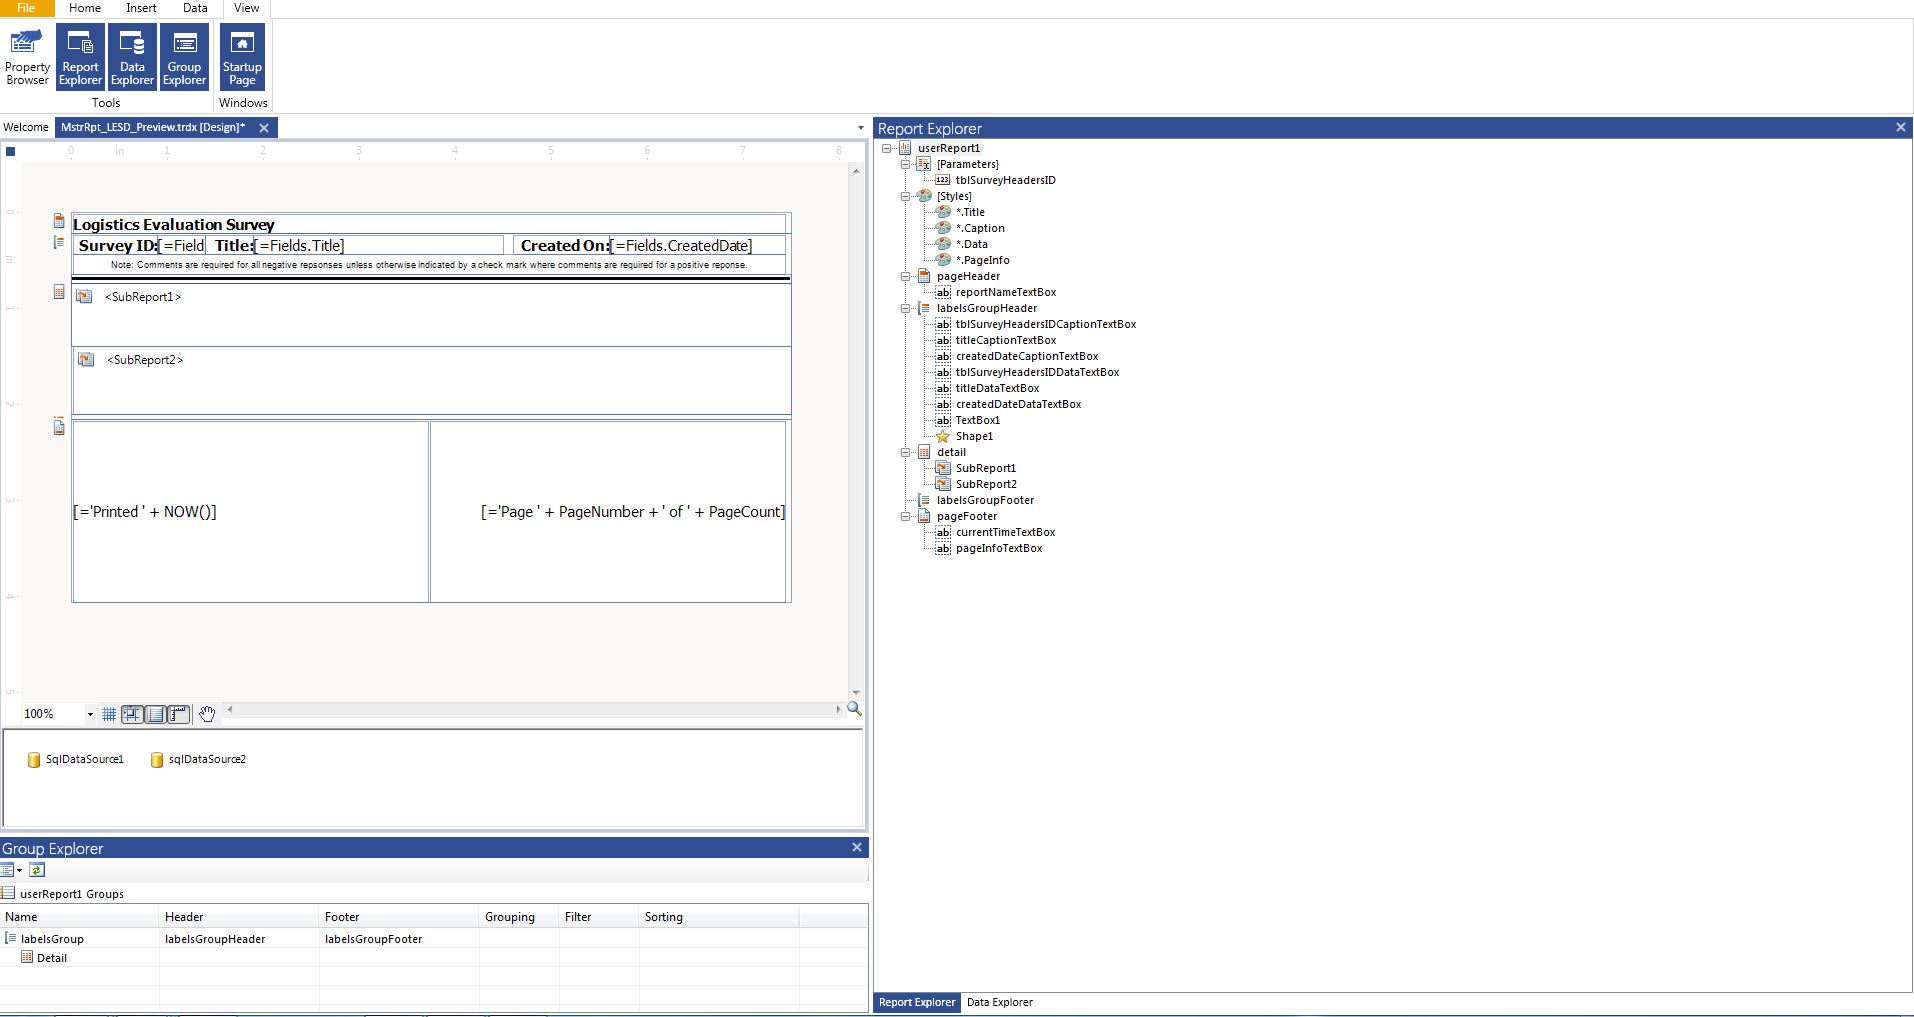Switch to the Home ribbon tab
1914x1017 pixels.
click(85, 8)
